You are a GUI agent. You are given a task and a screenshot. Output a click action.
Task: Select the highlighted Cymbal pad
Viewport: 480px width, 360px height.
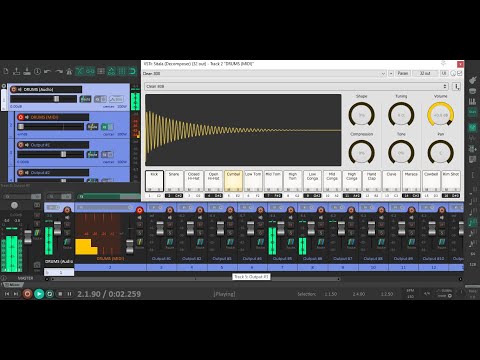pyautogui.click(x=233, y=181)
